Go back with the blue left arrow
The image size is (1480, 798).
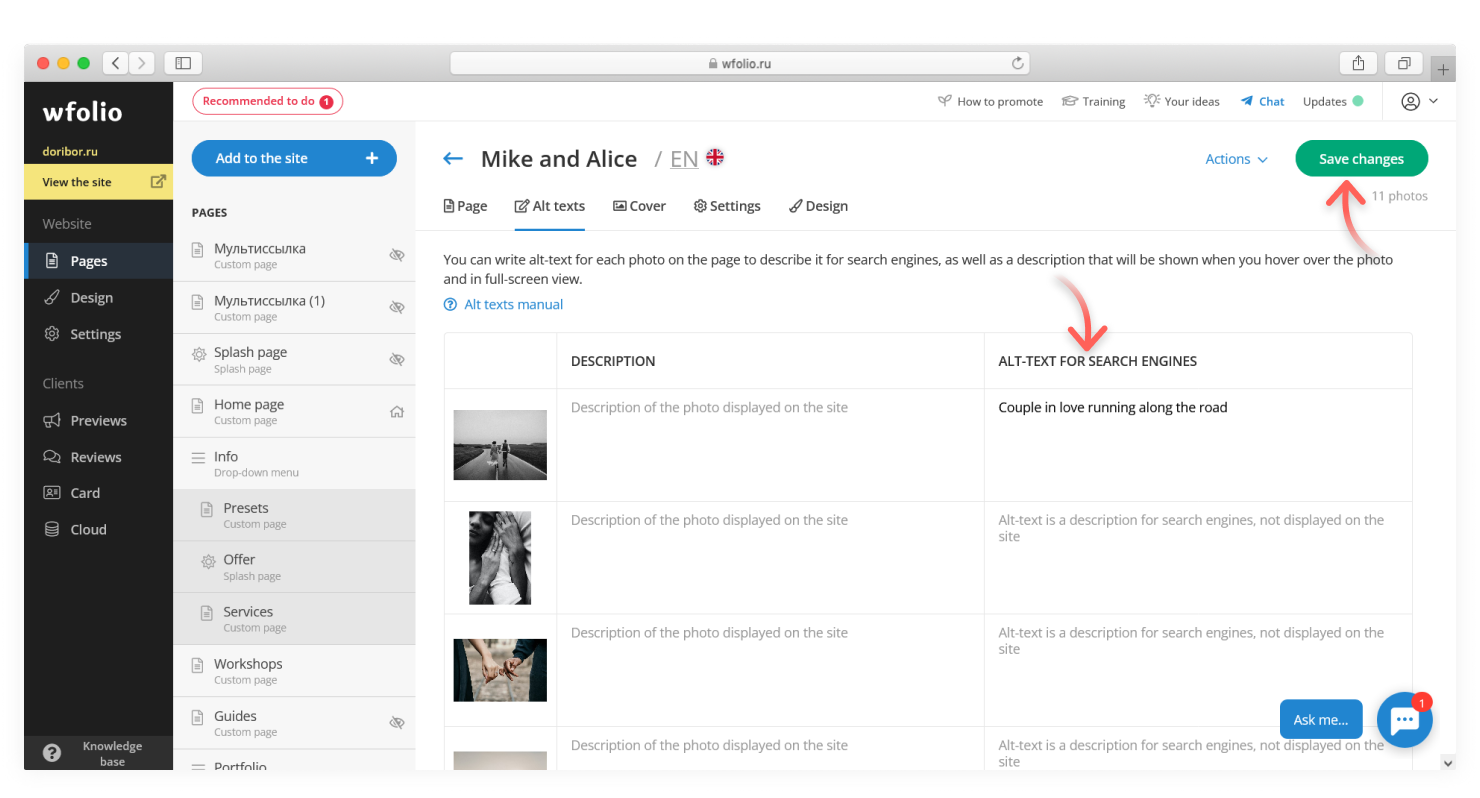[453, 158]
